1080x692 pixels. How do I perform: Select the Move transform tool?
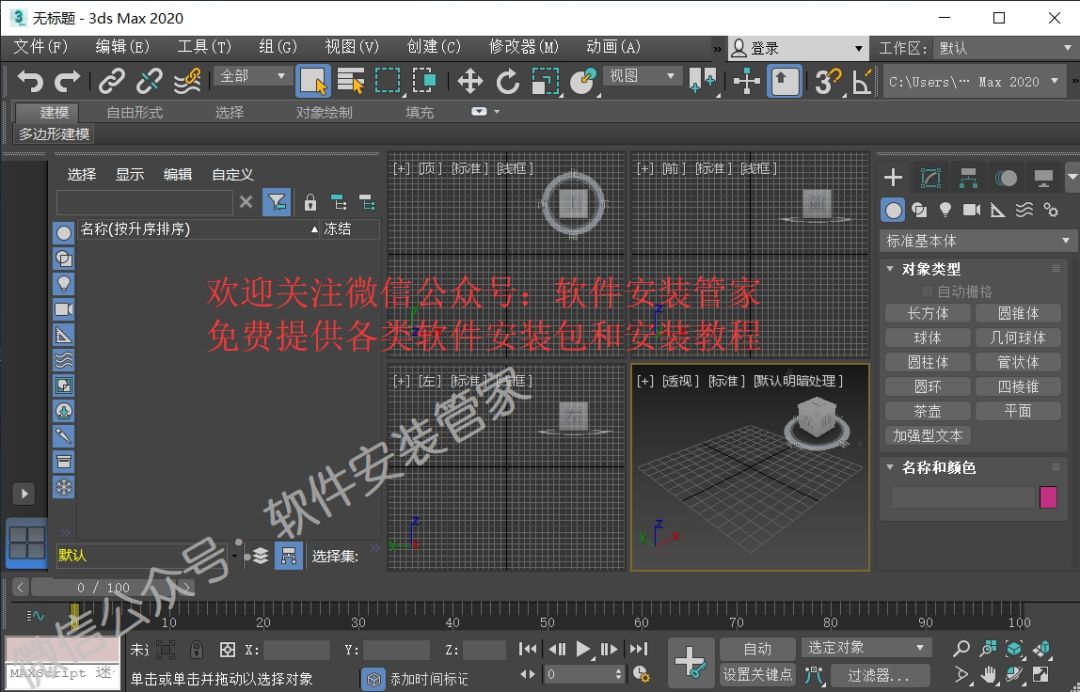[x=470, y=82]
